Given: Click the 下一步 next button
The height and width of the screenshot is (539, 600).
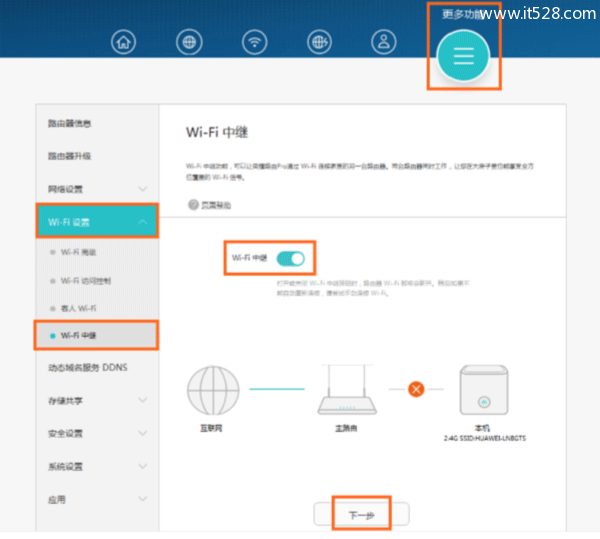Looking at the screenshot, I should [362, 515].
